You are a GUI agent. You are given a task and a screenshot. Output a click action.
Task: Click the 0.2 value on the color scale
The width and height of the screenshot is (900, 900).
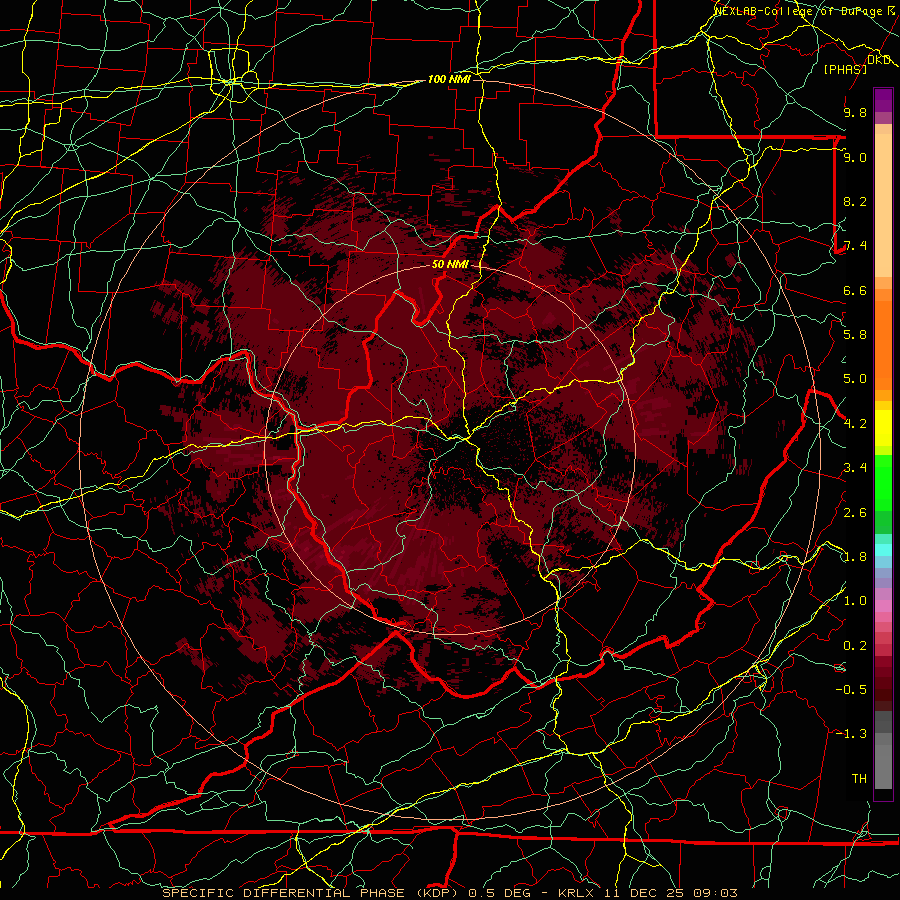855,646
